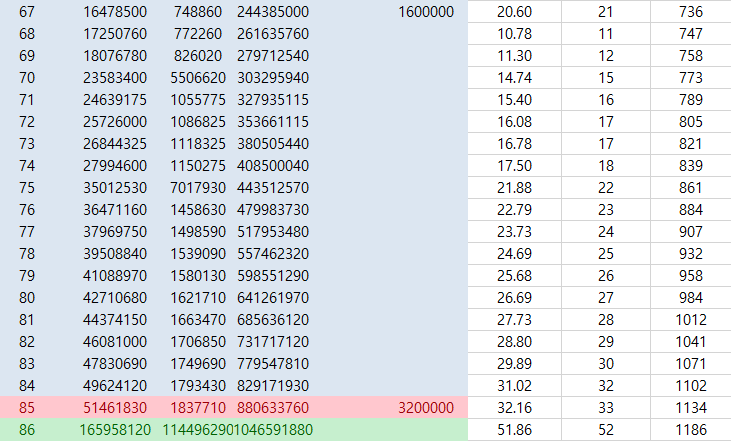Screen dimensions: 731x441
Task: Select the cell with value 408500040
Action: point(273,166)
